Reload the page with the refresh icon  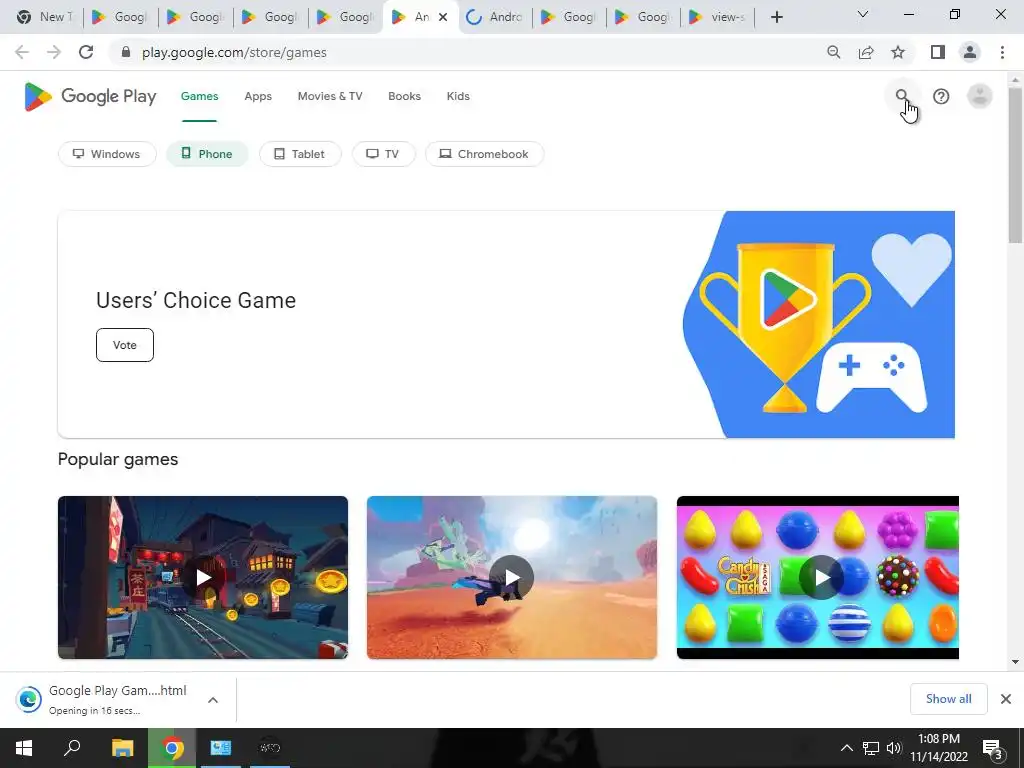coord(86,52)
